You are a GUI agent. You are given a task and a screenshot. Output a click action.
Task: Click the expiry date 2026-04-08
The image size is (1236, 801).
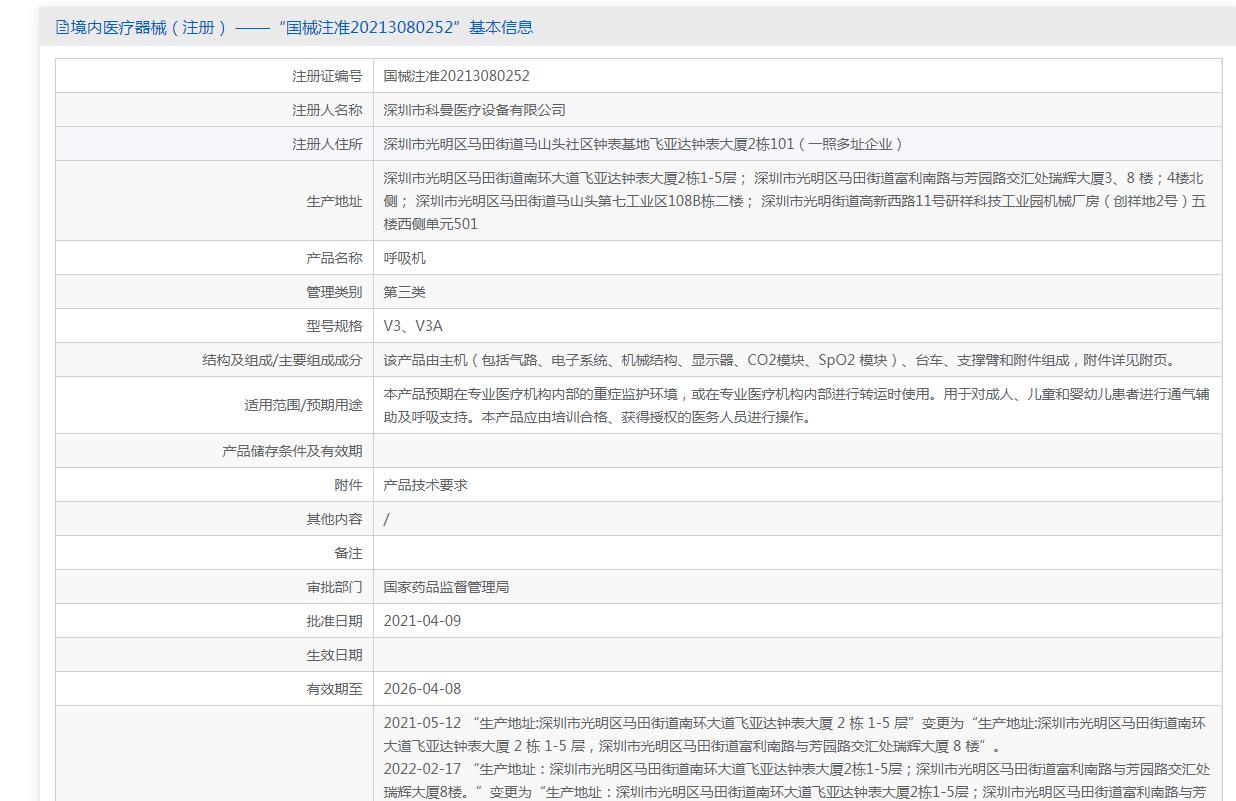pyautogui.click(x=422, y=689)
